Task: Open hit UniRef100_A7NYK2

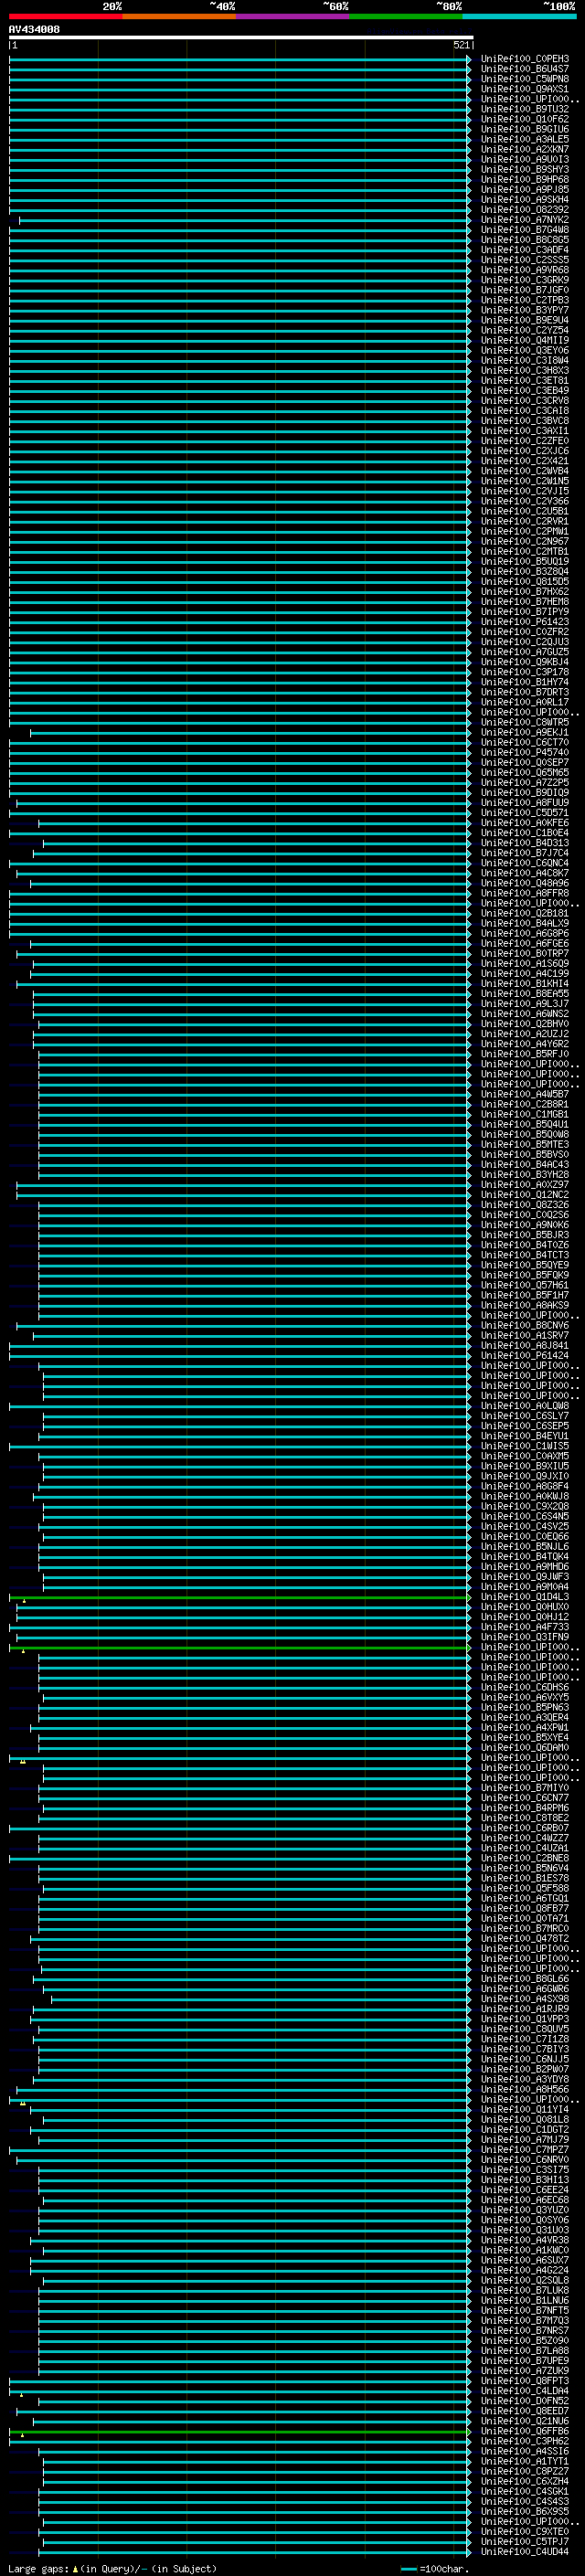Action: click(x=525, y=220)
